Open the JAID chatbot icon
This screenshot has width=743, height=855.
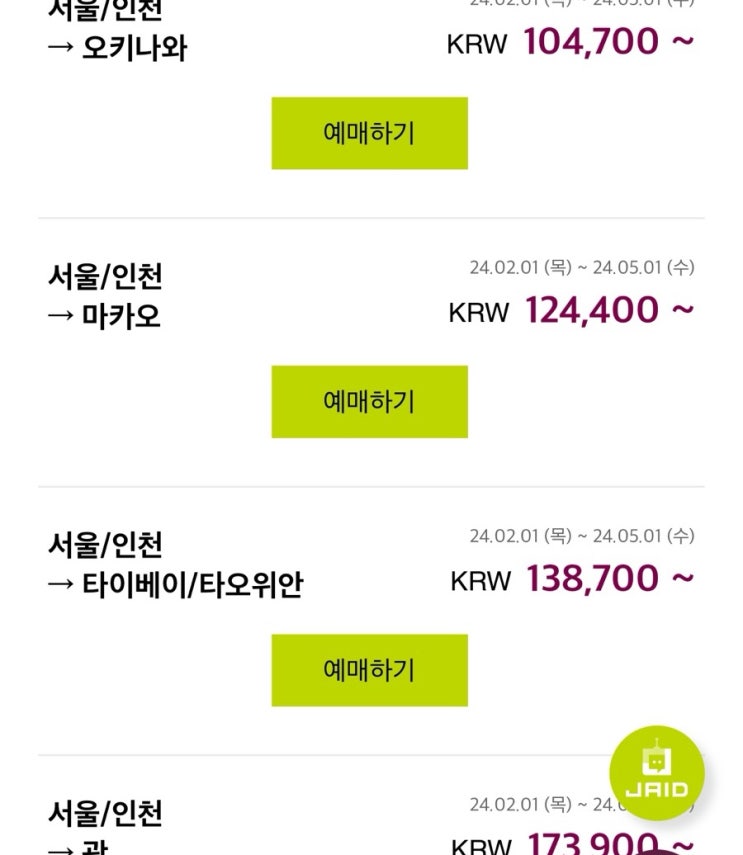[x=657, y=773]
